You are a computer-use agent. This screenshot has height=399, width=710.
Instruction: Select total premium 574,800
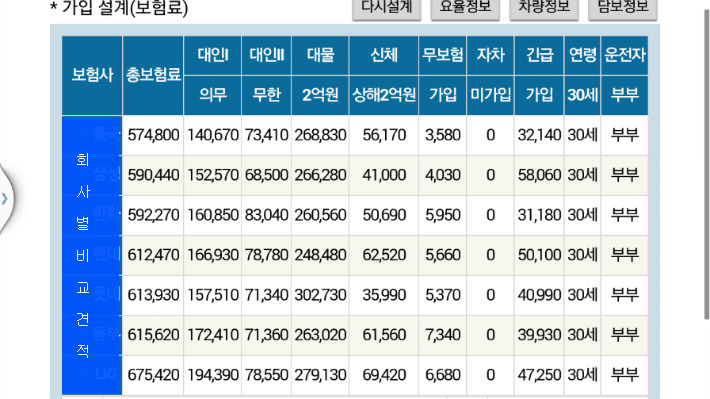[x=153, y=135]
